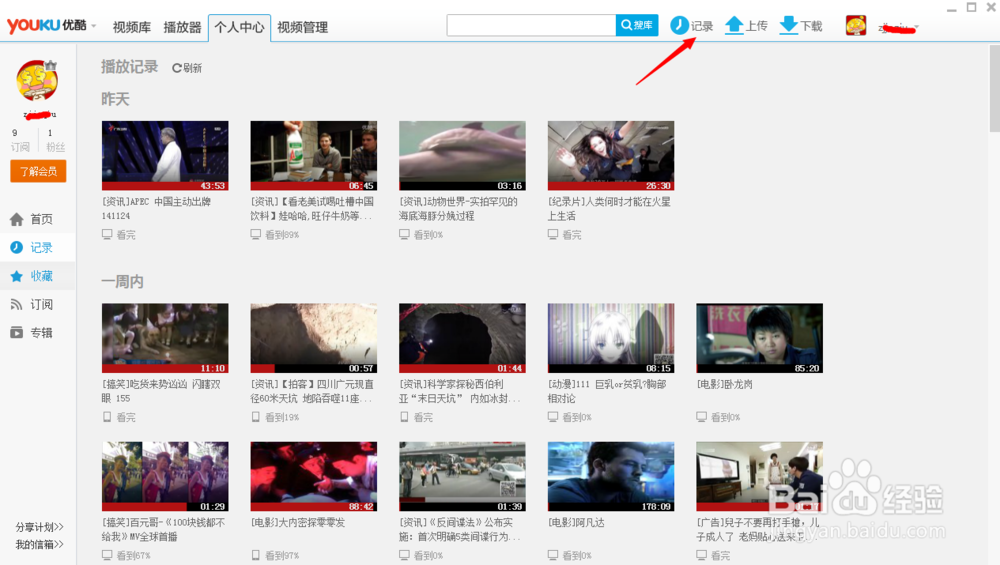Focus the search input field
Image resolution: width=1000 pixels, height=565 pixels.
(531, 26)
